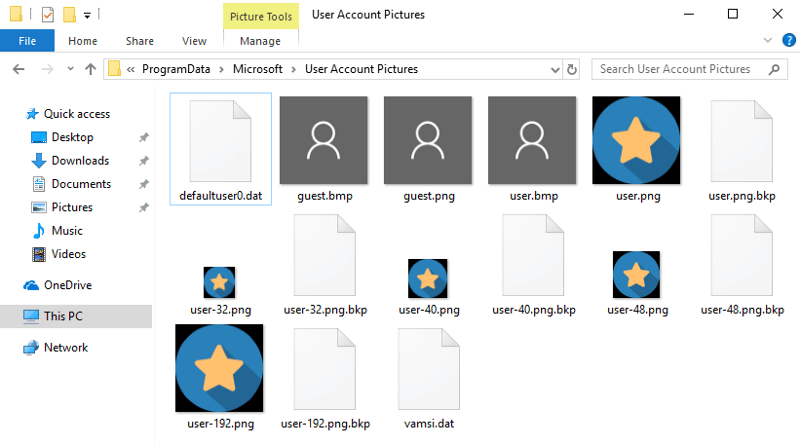Switch to the Share ribbon tab
This screenshot has height=445, width=800.
pyautogui.click(x=140, y=41)
